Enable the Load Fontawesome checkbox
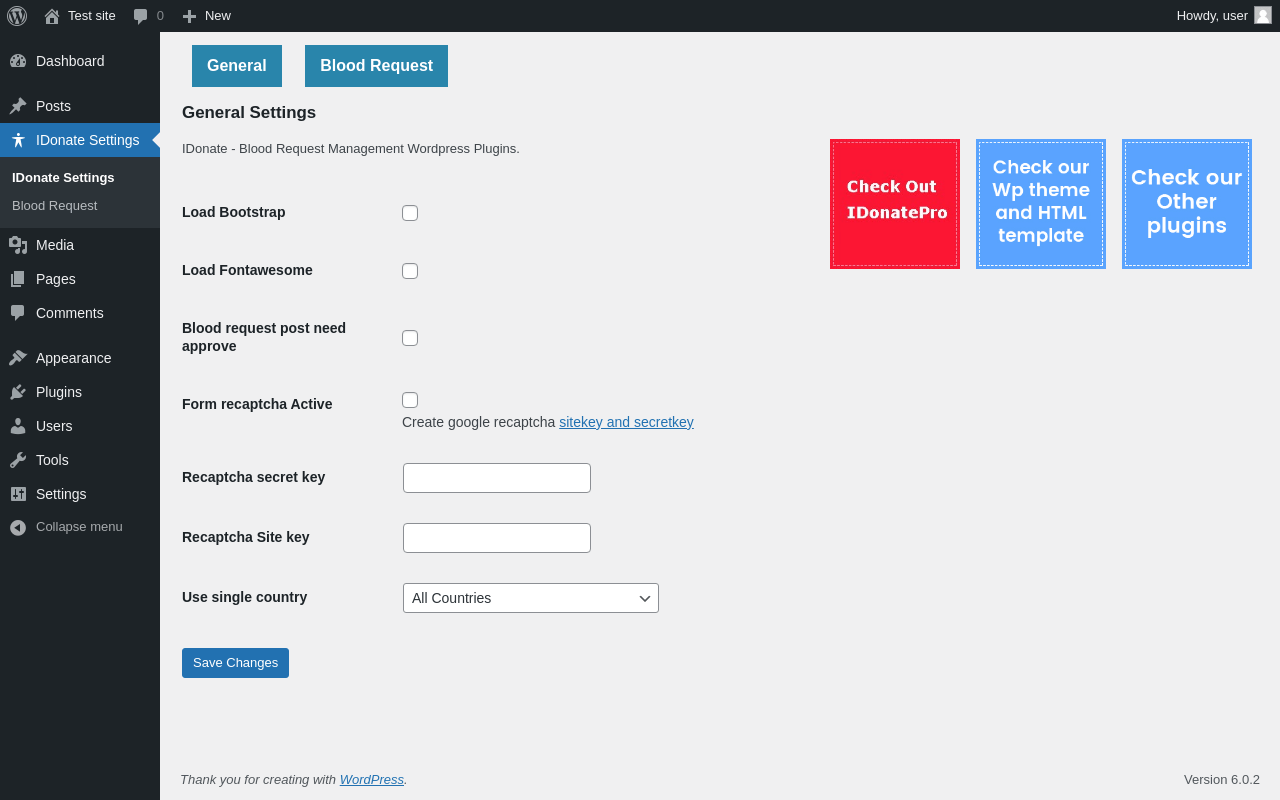The width and height of the screenshot is (1280, 800). click(x=410, y=271)
